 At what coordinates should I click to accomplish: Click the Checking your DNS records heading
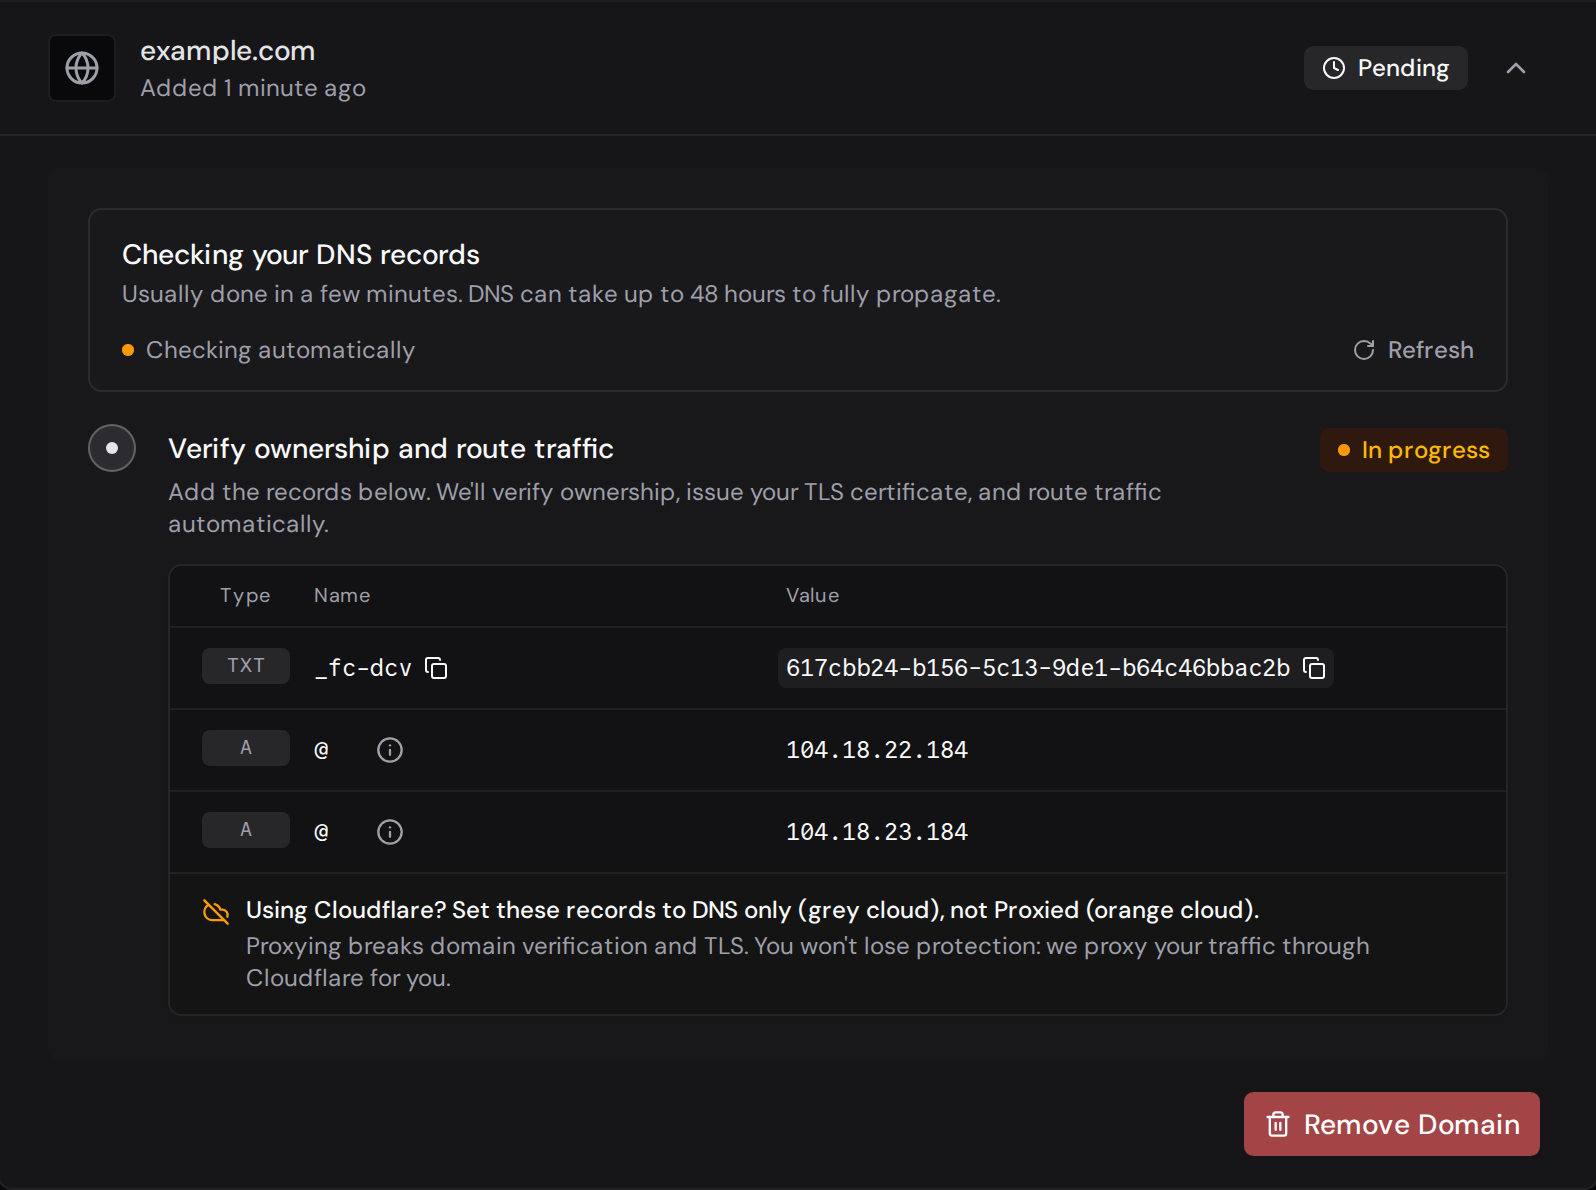tap(301, 255)
